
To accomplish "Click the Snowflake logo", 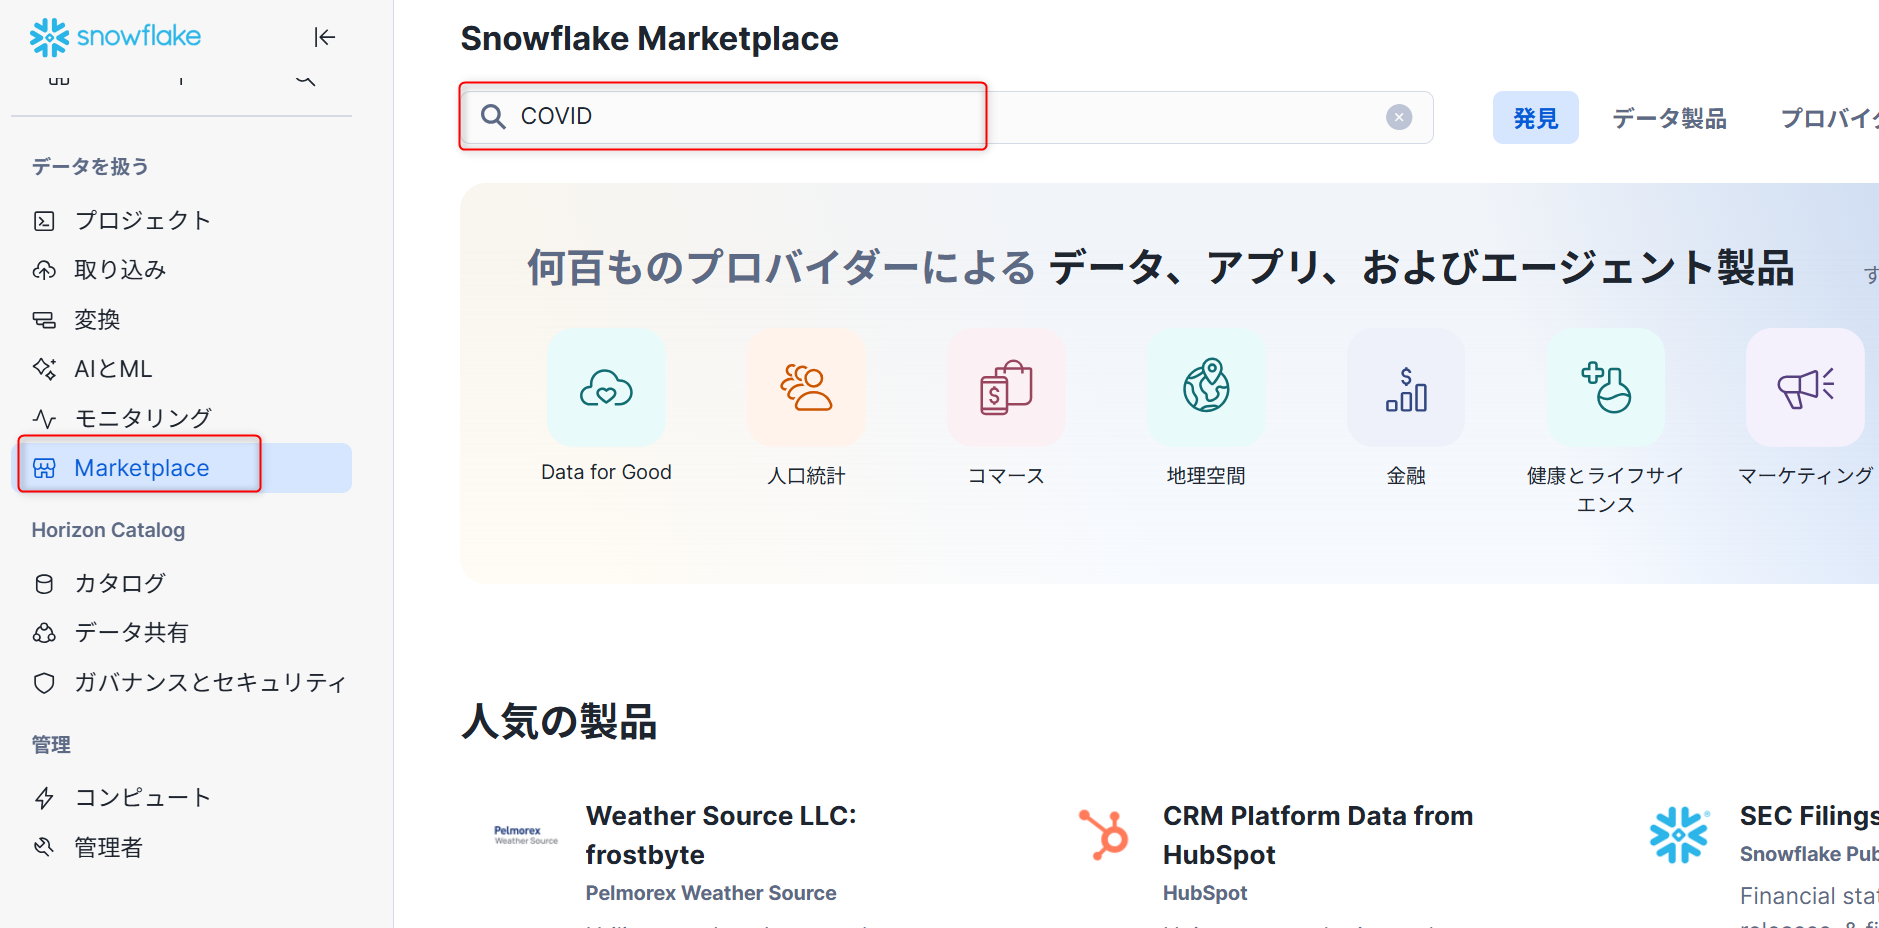I will point(115,37).
